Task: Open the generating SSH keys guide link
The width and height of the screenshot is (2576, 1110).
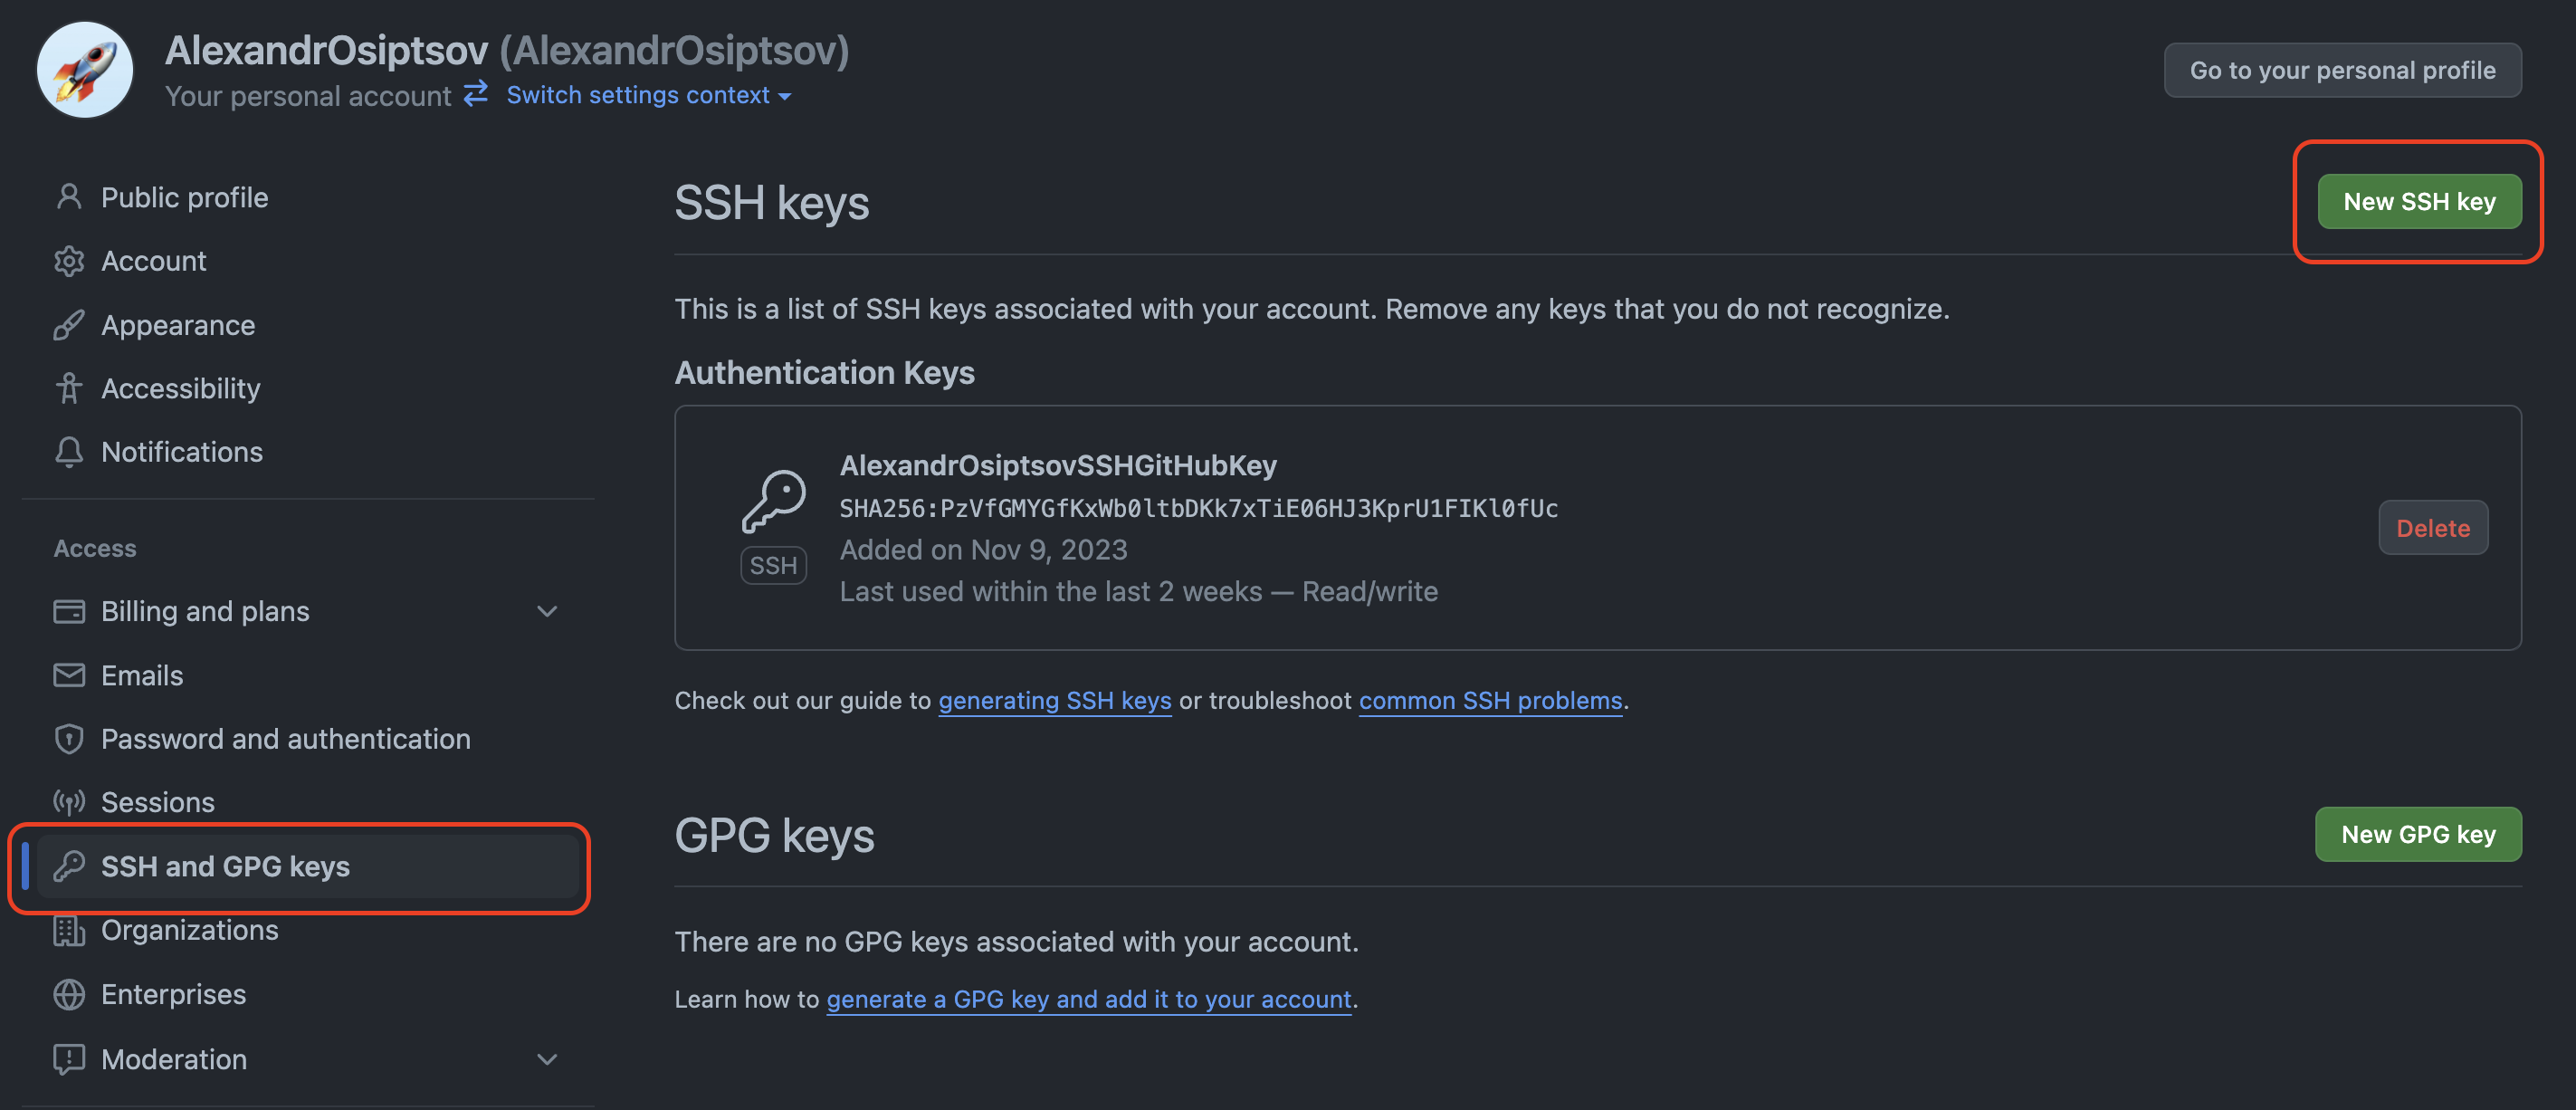Action: (1054, 700)
